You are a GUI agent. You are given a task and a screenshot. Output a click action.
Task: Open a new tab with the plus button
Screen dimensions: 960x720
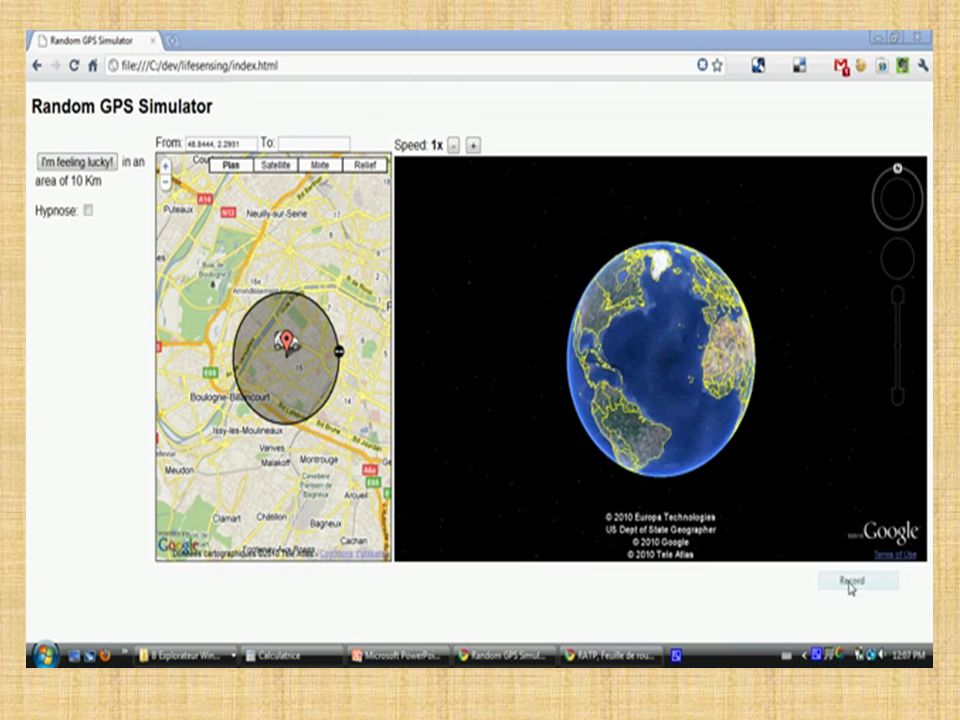coord(173,41)
